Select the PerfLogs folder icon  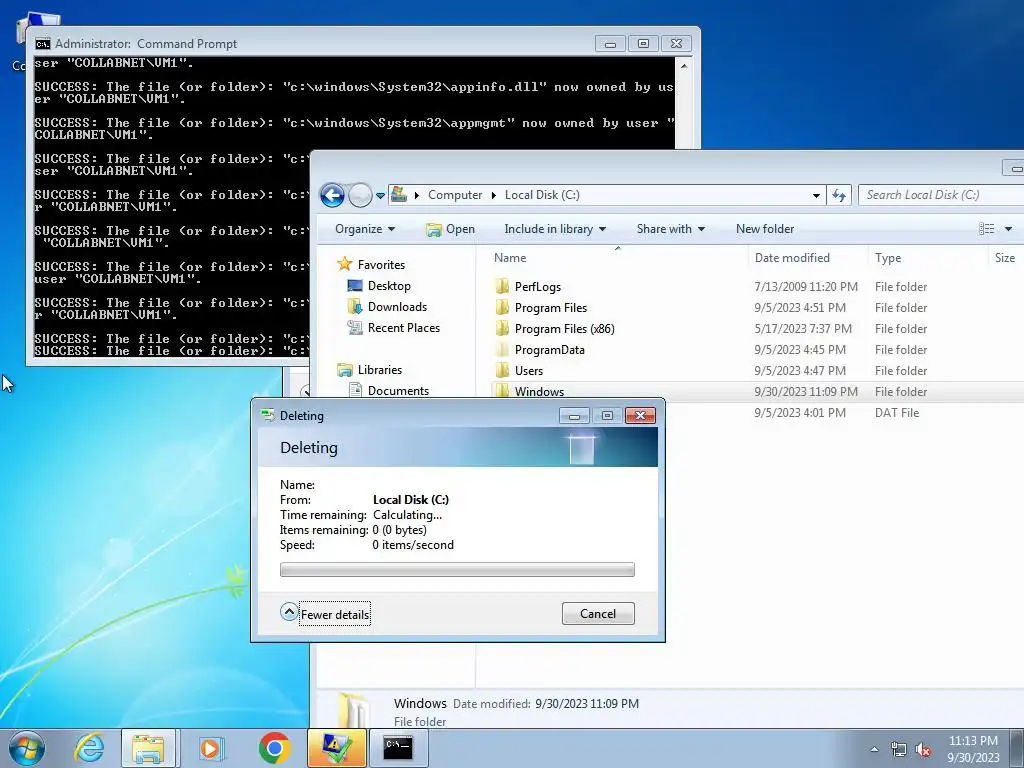click(x=502, y=286)
